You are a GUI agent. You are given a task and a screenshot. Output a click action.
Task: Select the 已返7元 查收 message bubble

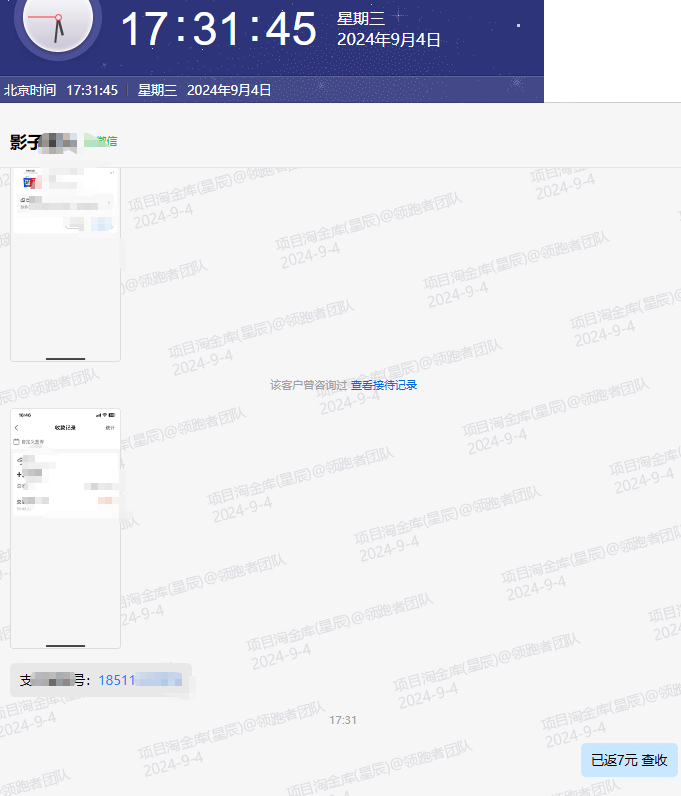[628, 760]
